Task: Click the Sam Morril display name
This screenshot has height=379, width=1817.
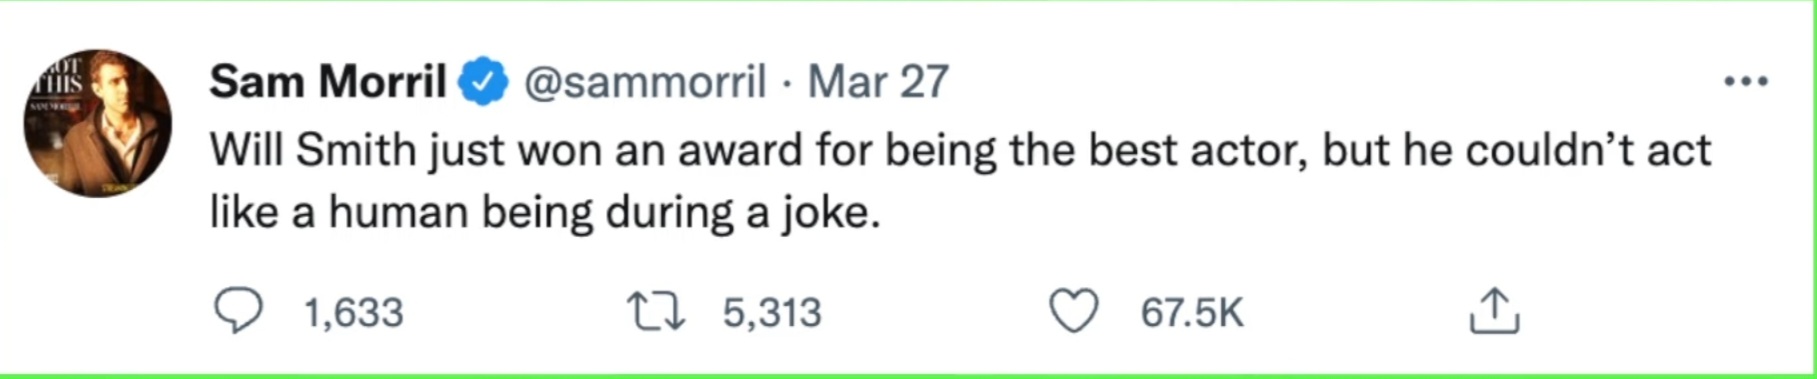Action: pos(328,81)
